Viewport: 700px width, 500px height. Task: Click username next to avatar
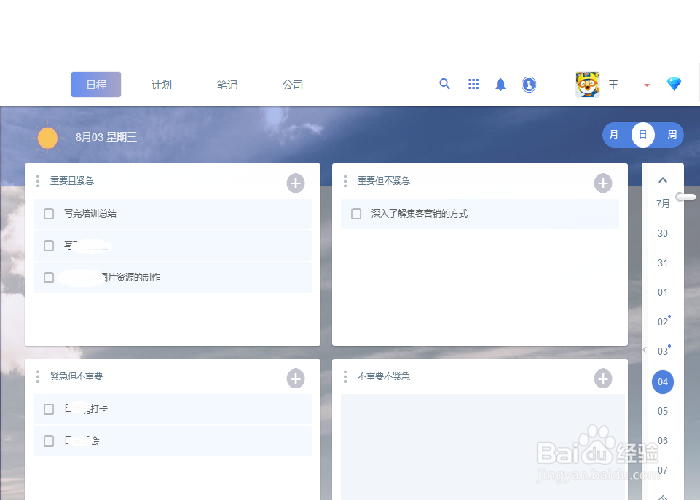point(614,84)
